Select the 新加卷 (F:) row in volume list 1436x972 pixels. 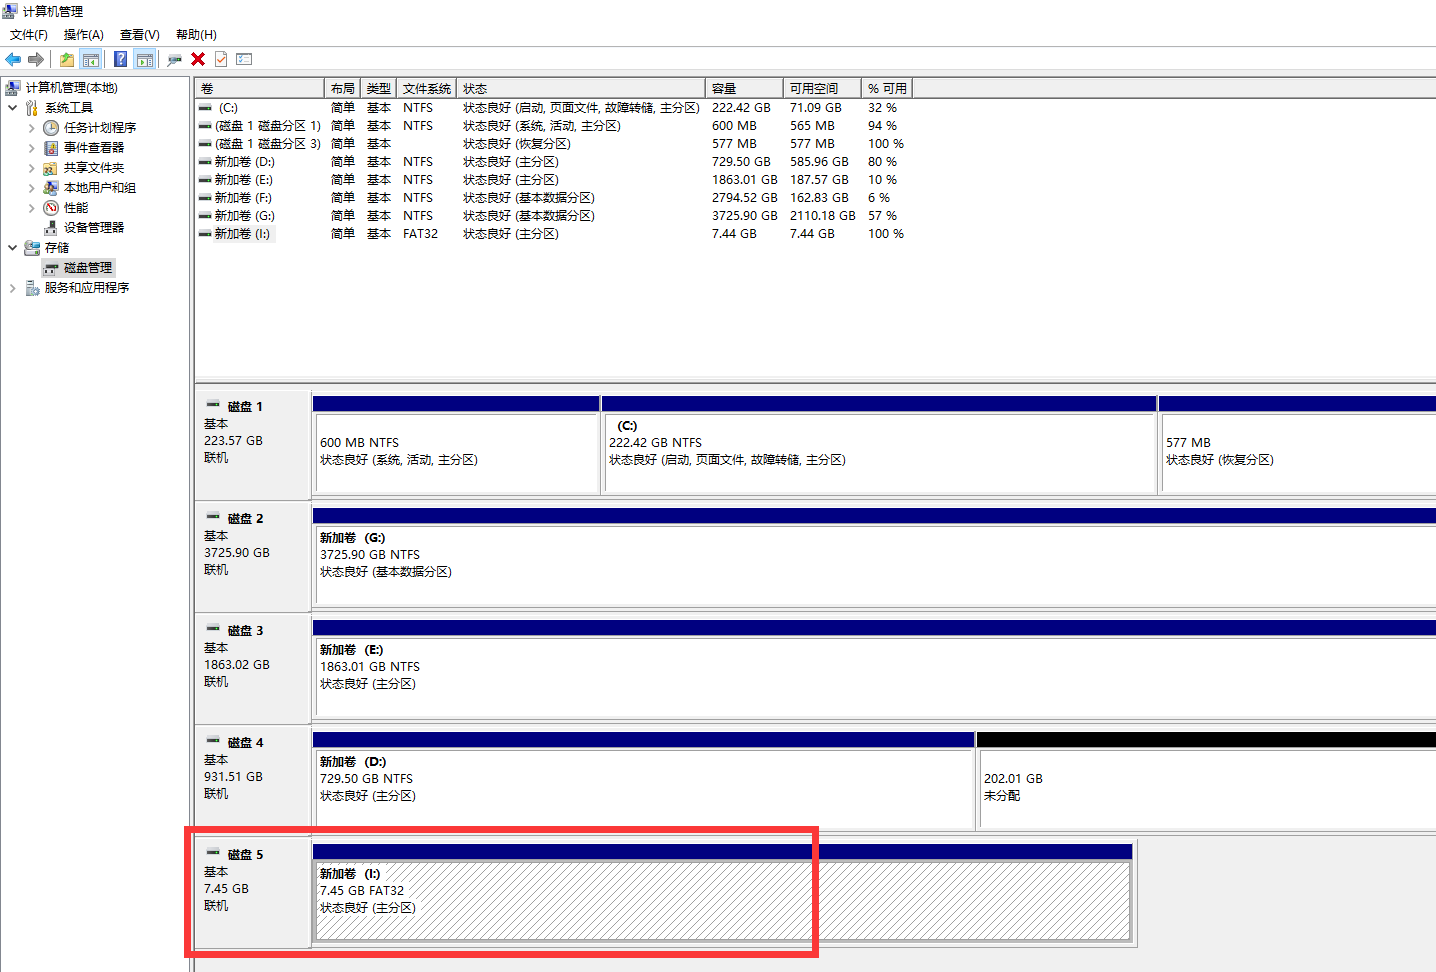point(552,198)
